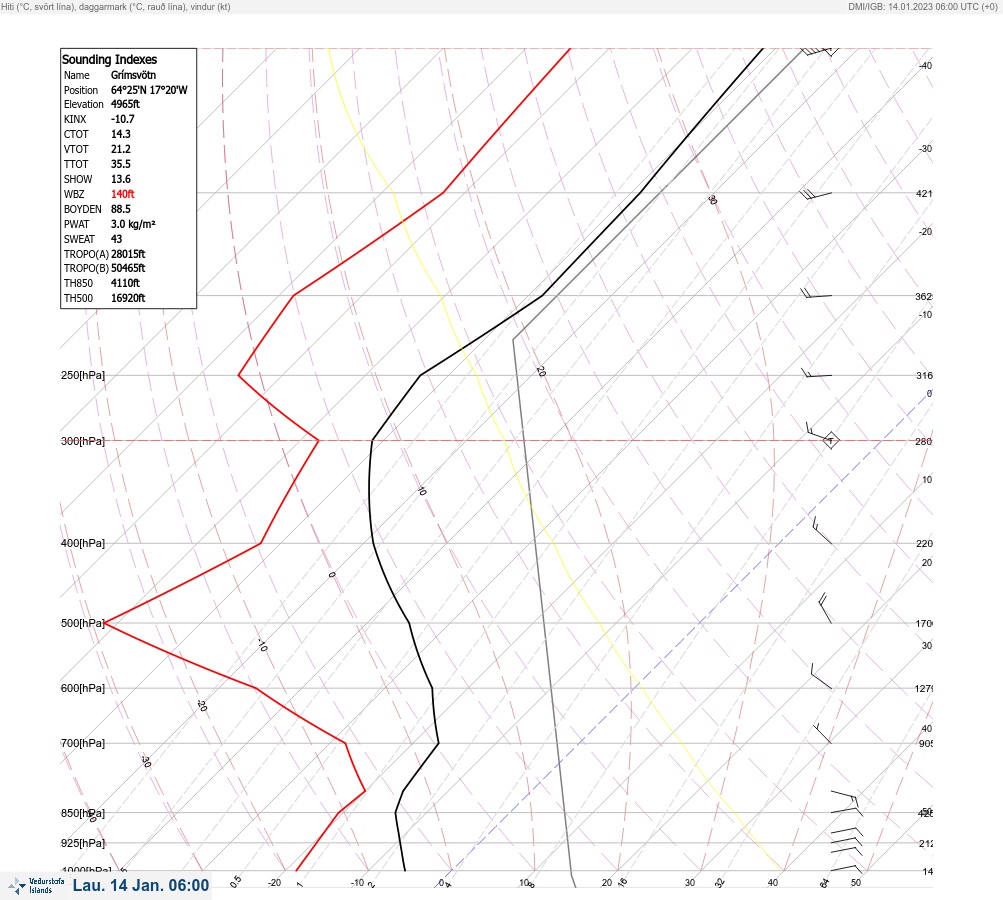Select the TH500 value 16920ft

point(128,298)
